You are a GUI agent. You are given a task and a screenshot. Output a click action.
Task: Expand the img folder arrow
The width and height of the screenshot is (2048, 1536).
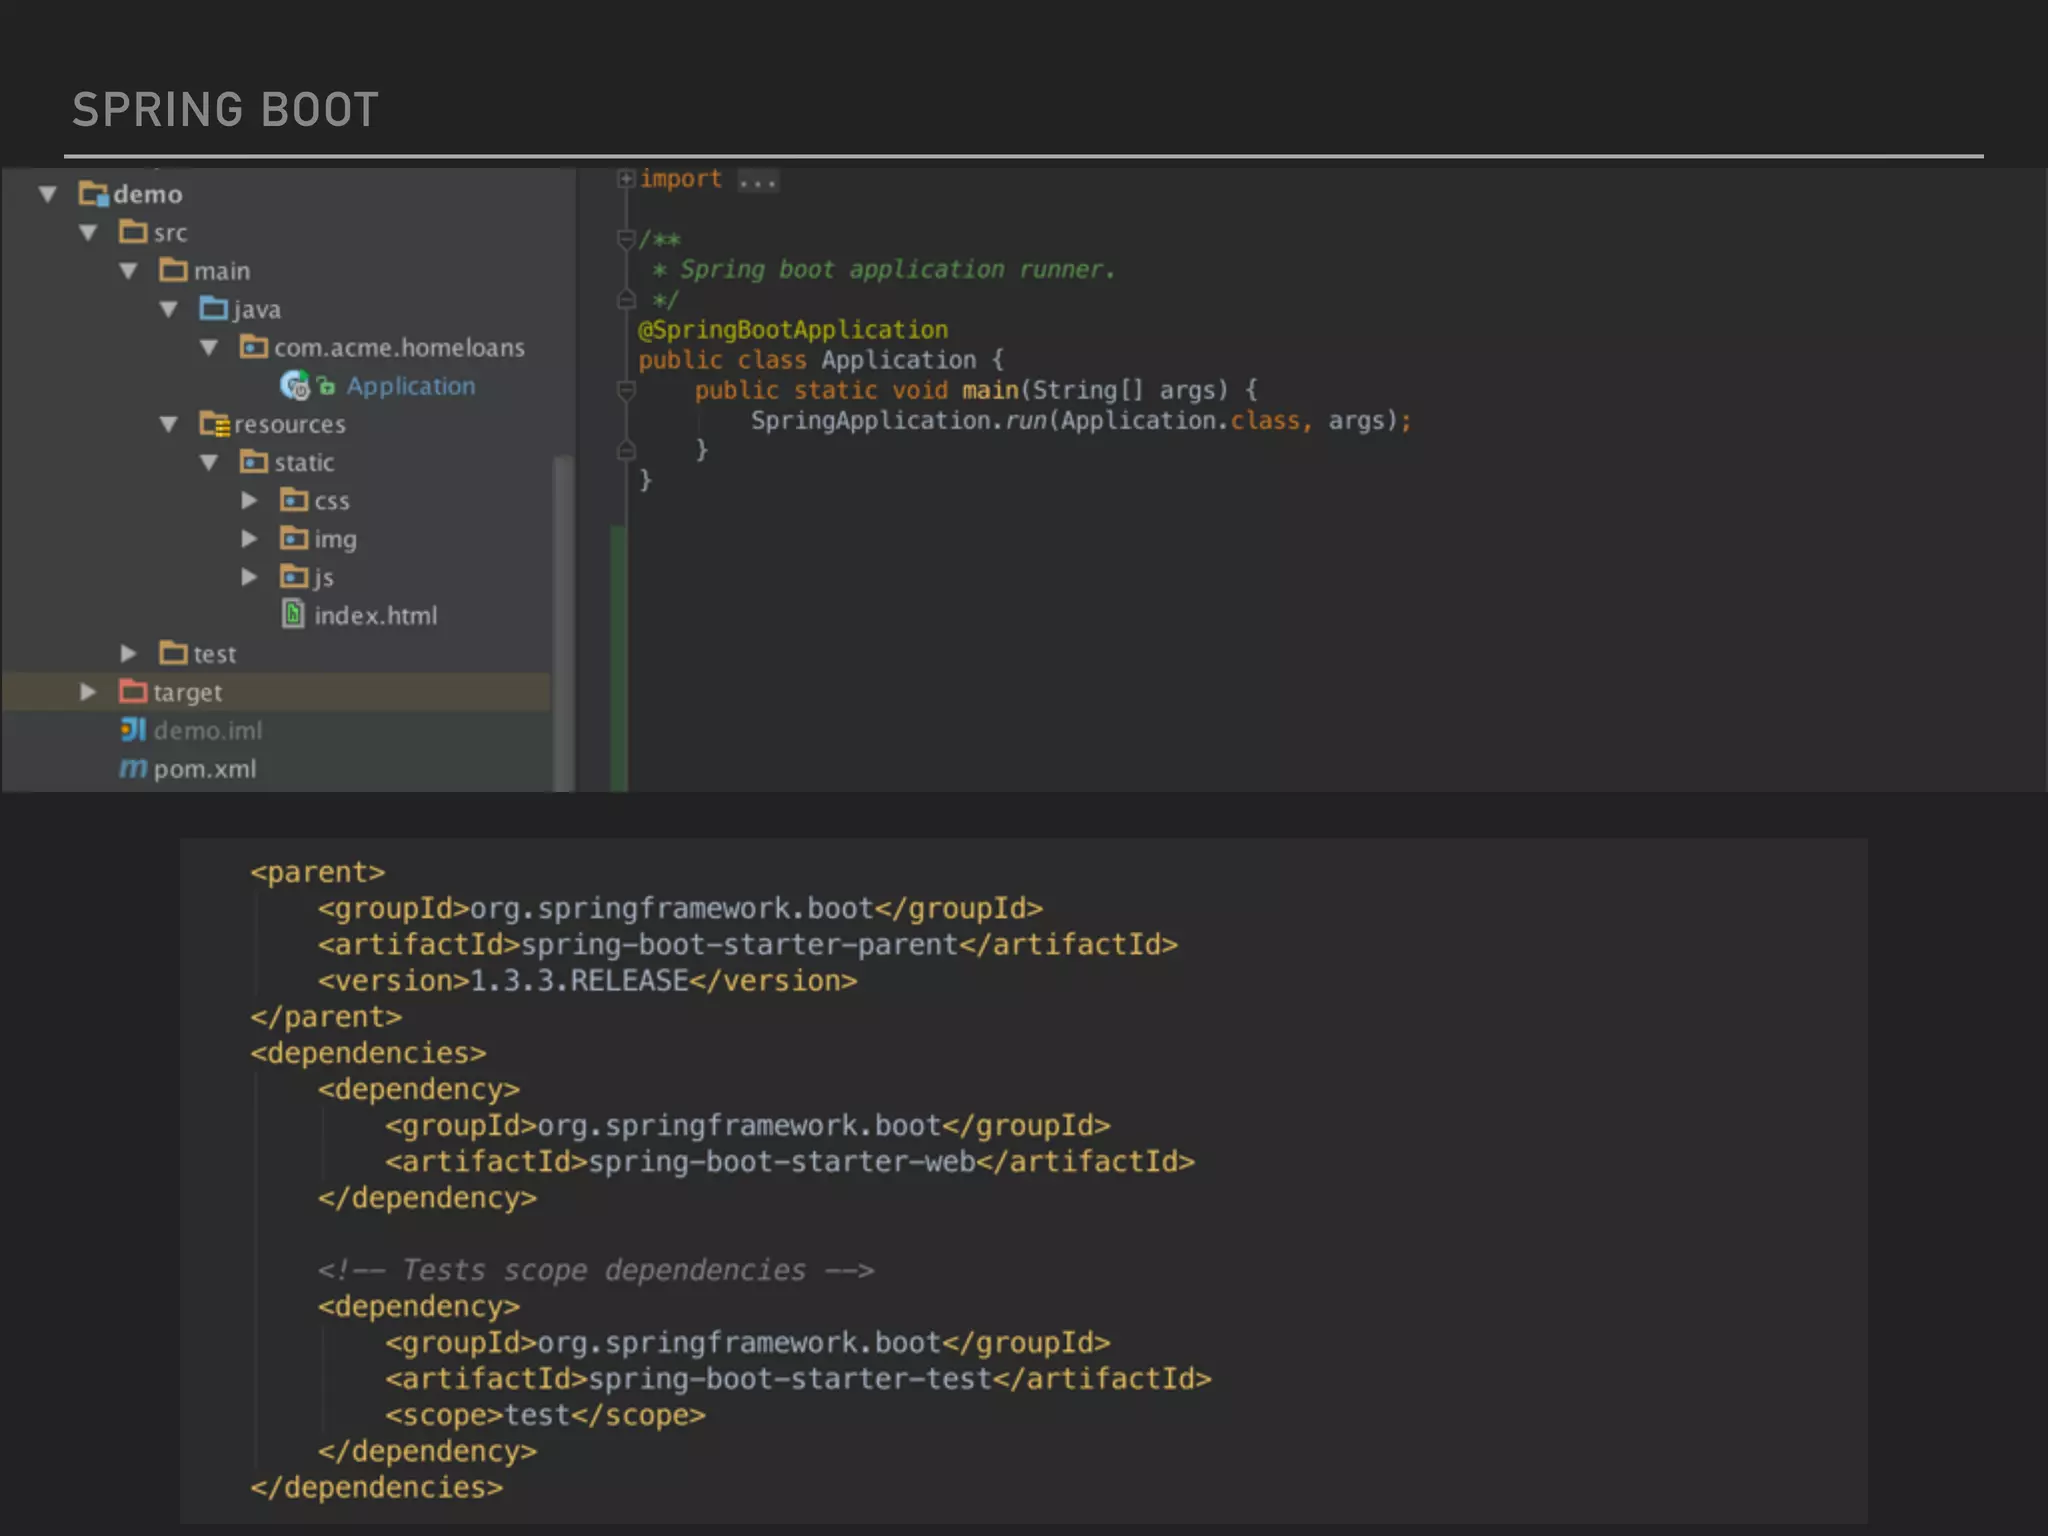click(250, 539)
